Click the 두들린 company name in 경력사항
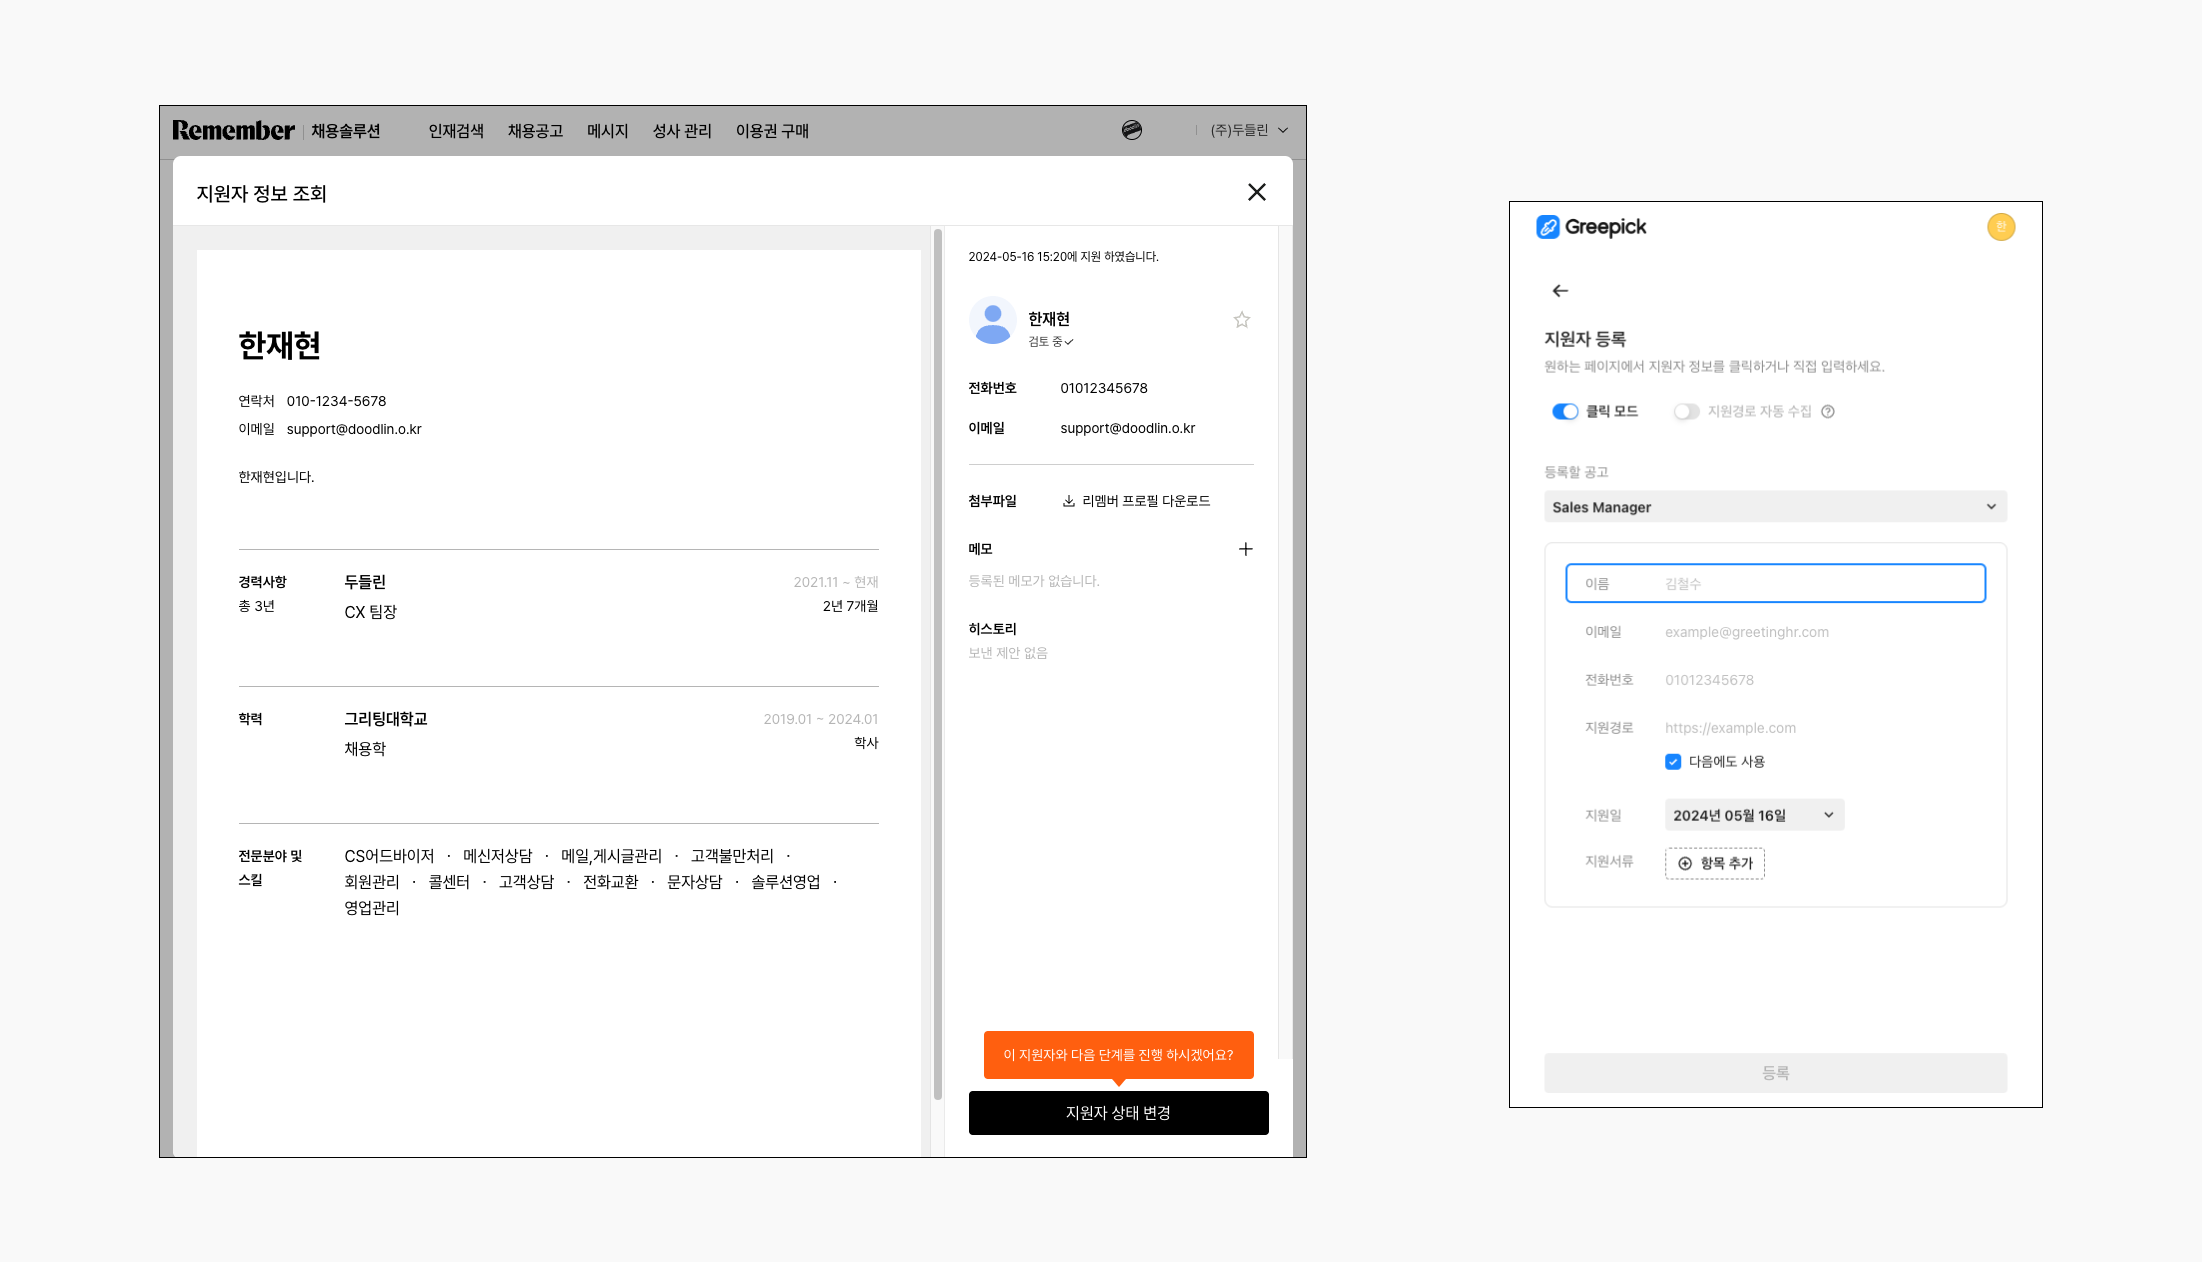This screenshot has height=1262, width=2202. point(365,582)
